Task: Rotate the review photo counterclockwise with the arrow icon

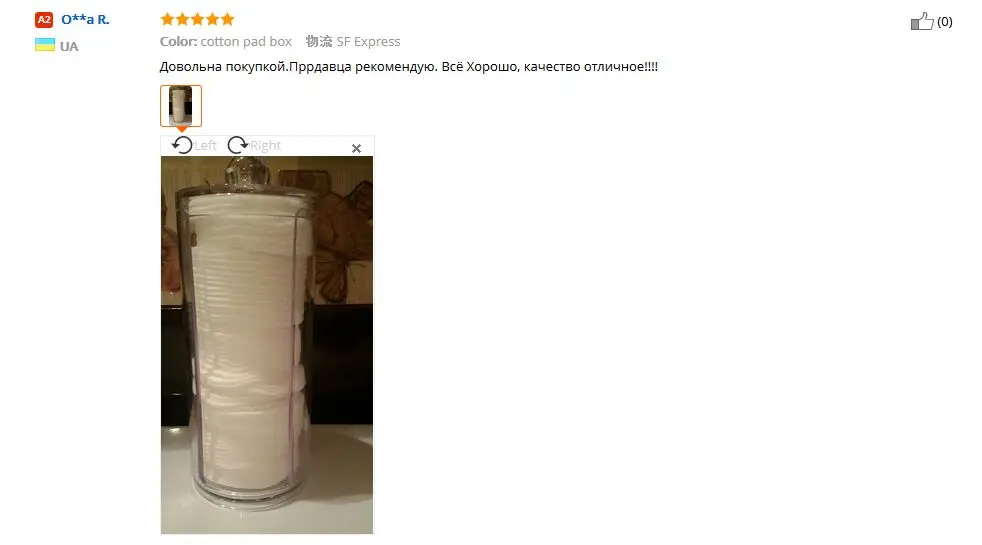Action: (x=182, y=145)
